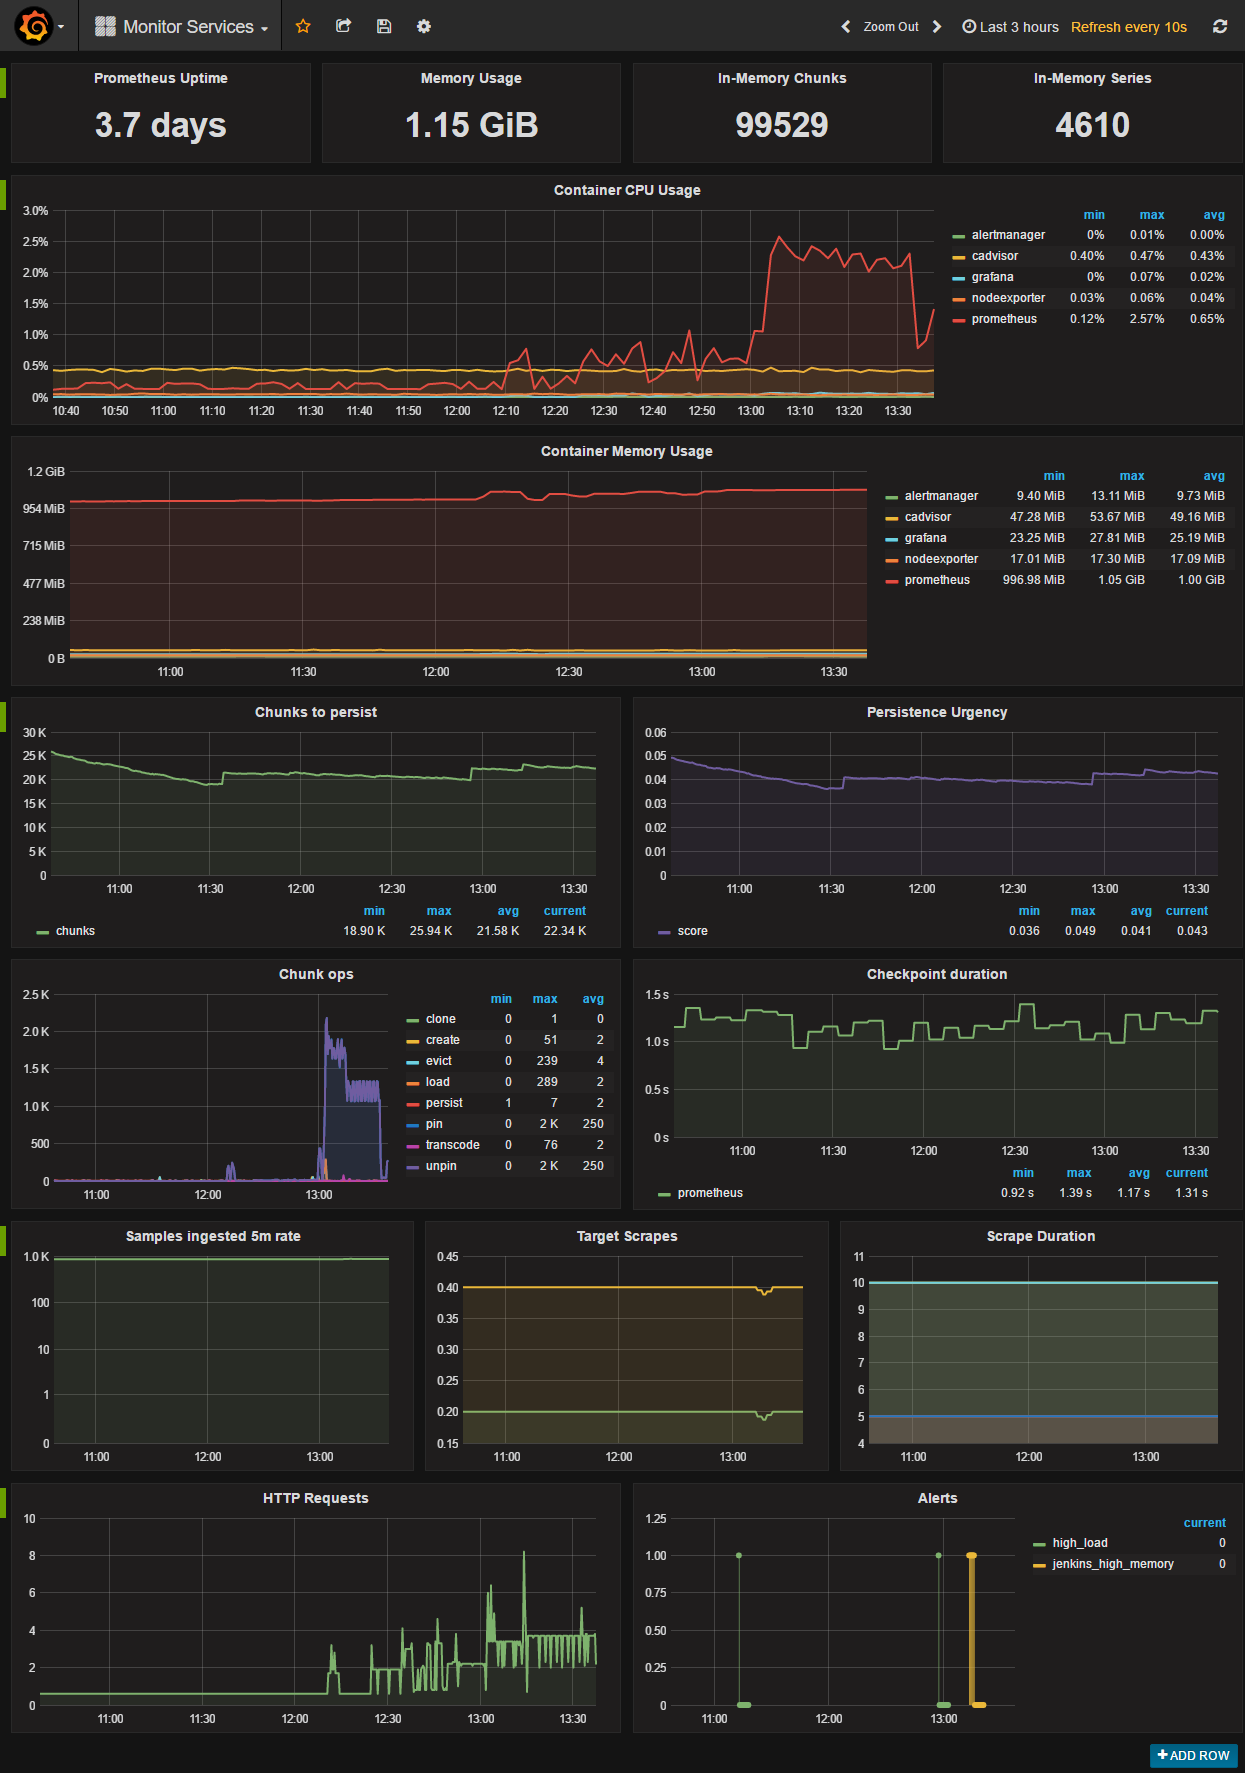Shift time range back with left arrow

(846, 27)
